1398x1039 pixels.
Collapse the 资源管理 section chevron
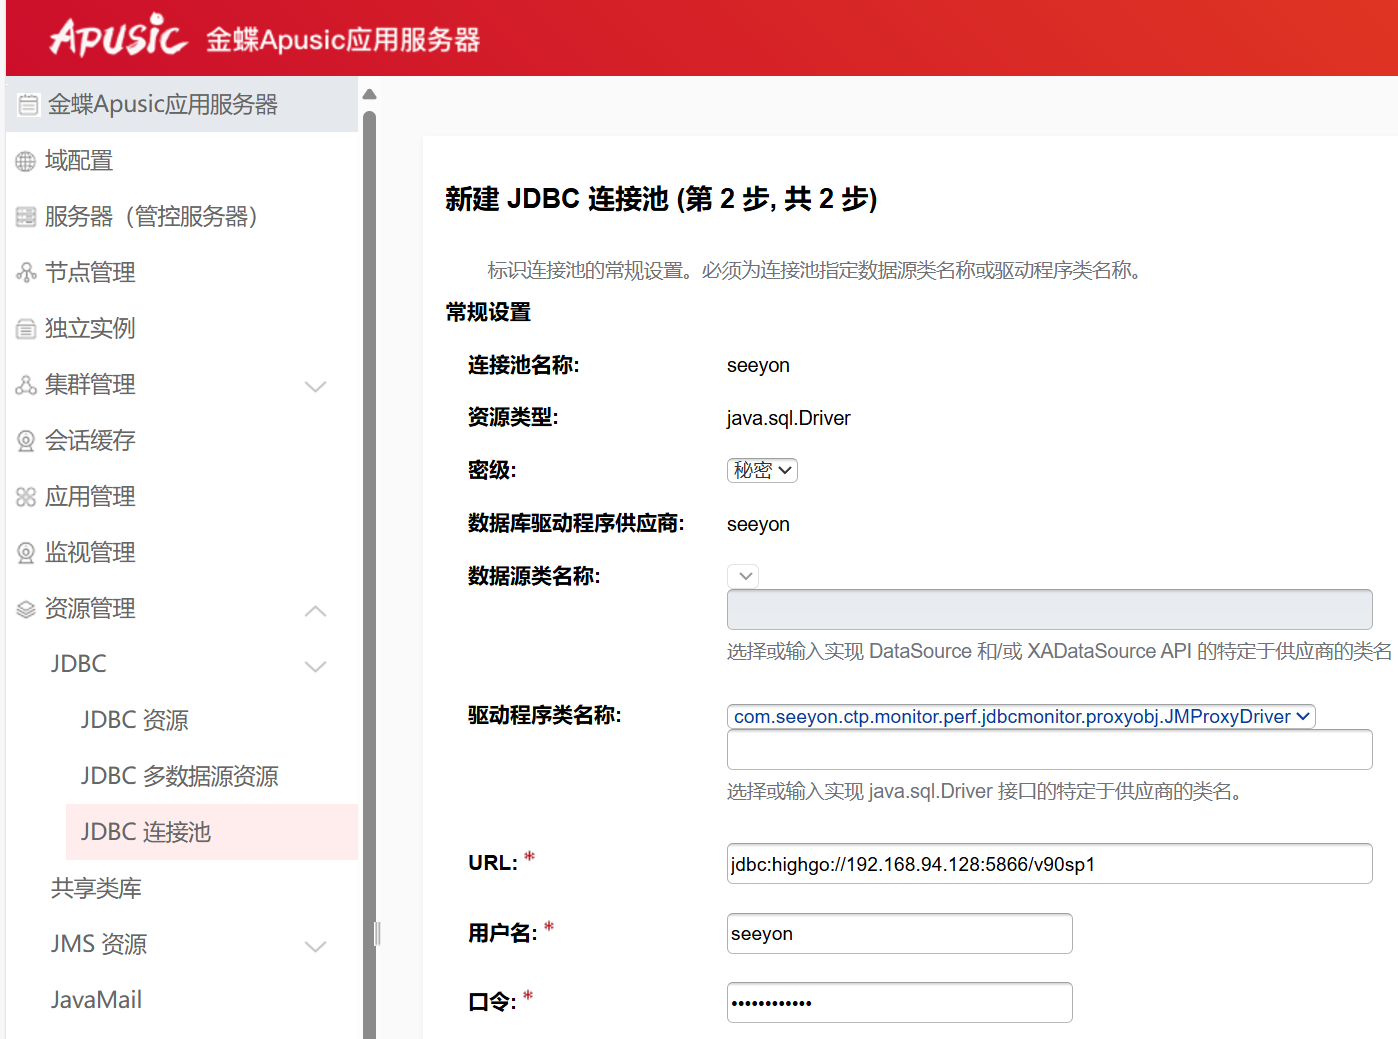coord(315,610)
